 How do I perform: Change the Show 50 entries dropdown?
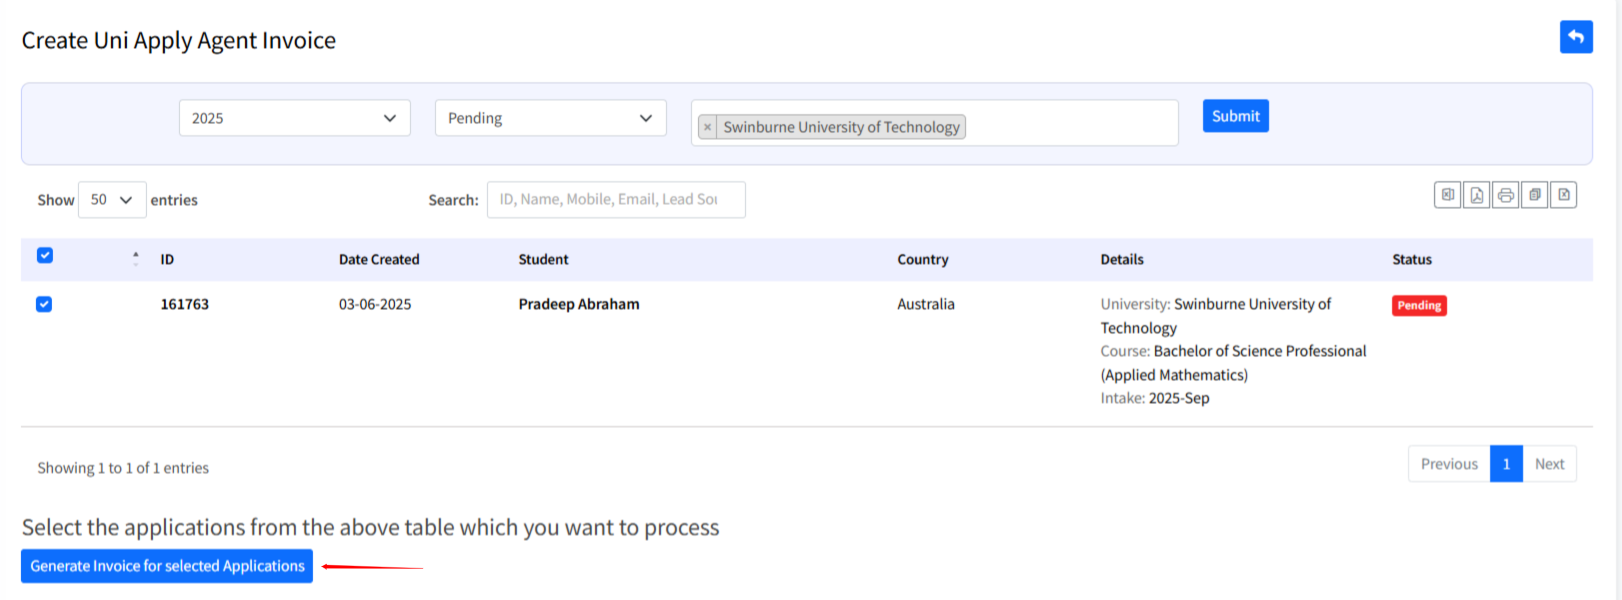pos(112,200)
